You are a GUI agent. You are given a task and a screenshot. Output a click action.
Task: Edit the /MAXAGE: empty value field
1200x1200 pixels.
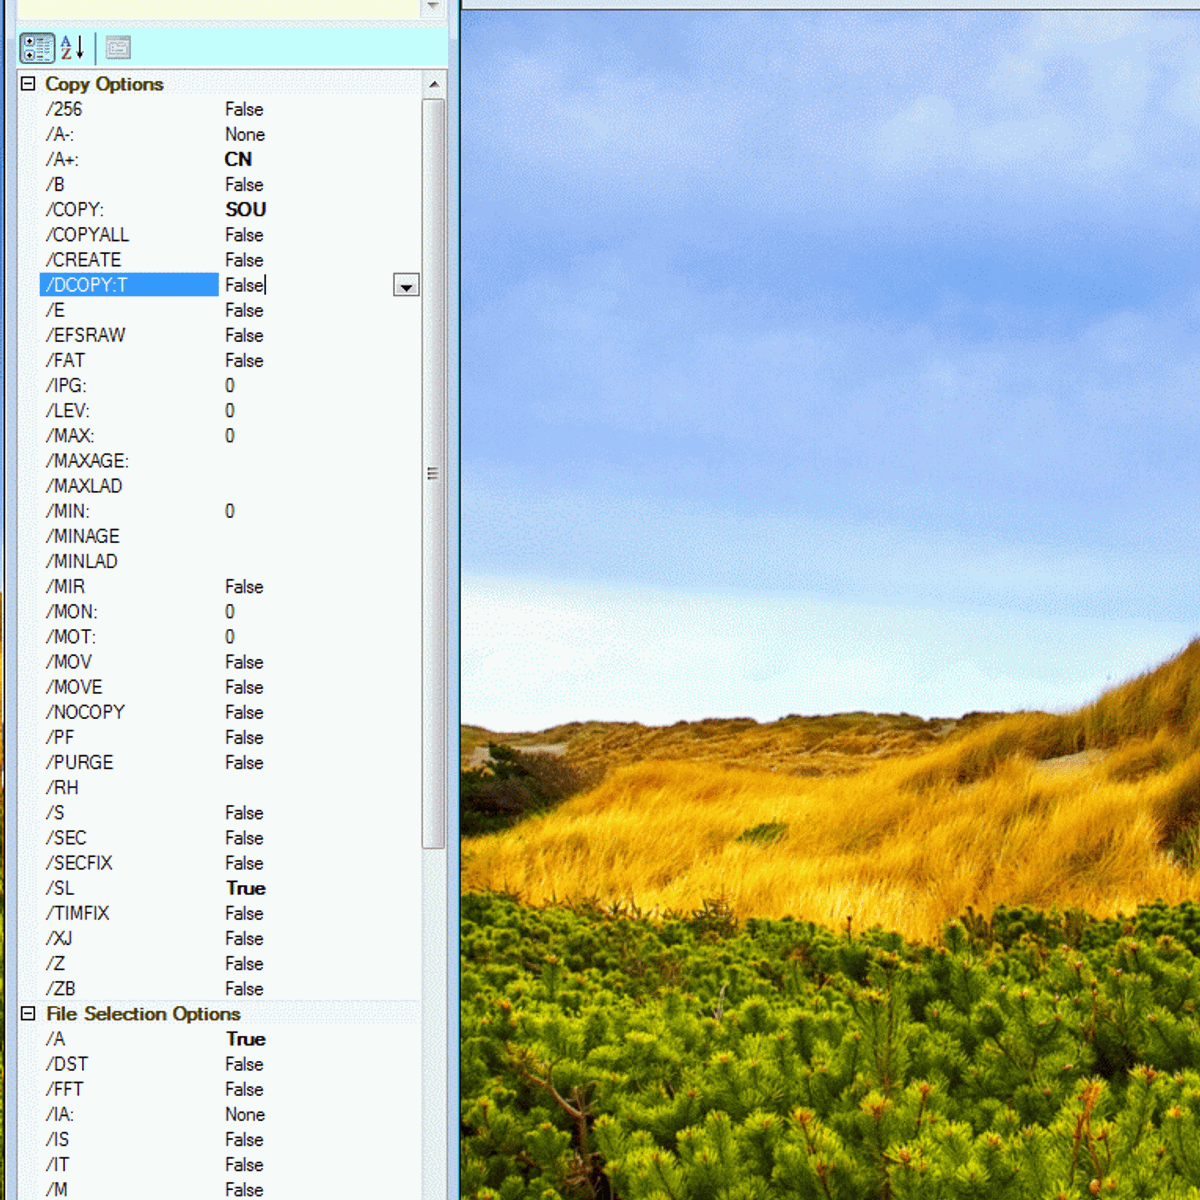(300, 461)
